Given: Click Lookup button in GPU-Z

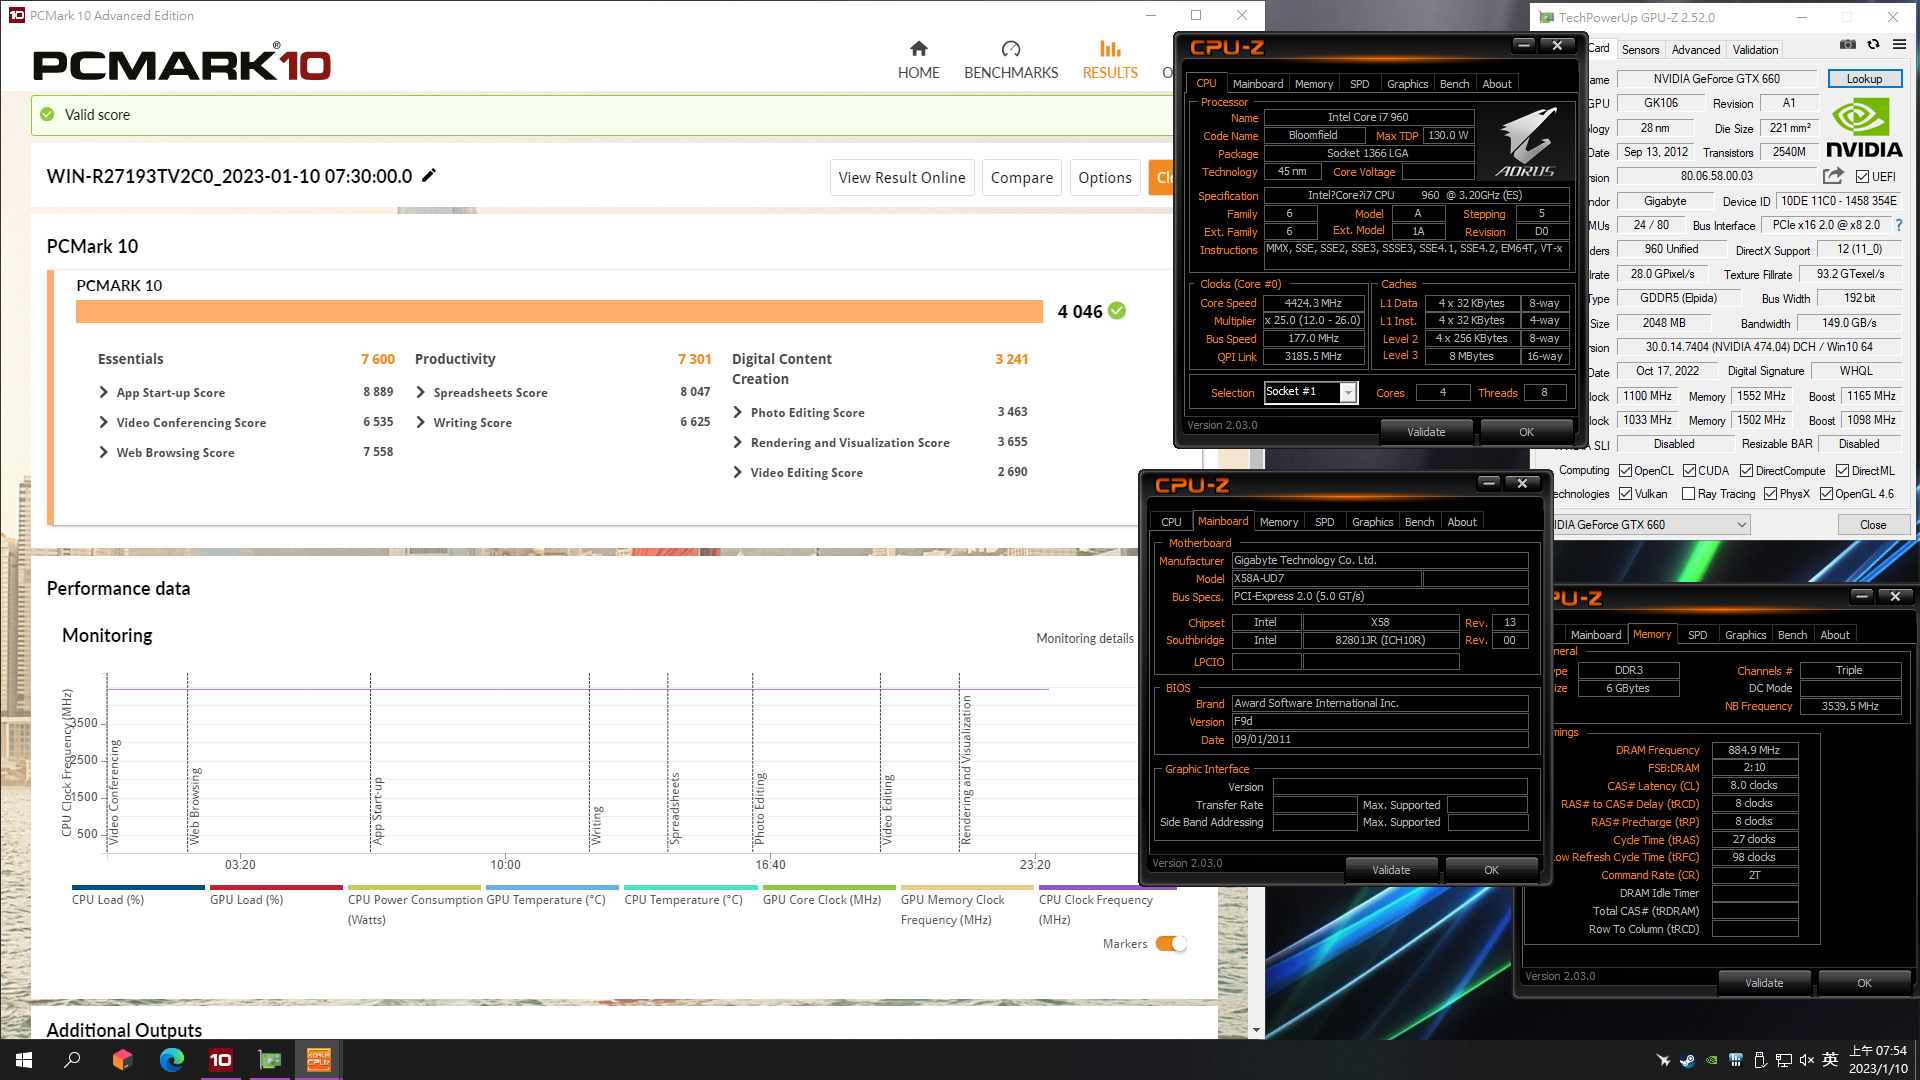Looking at the screenshot, I should tap(1864, 79).
